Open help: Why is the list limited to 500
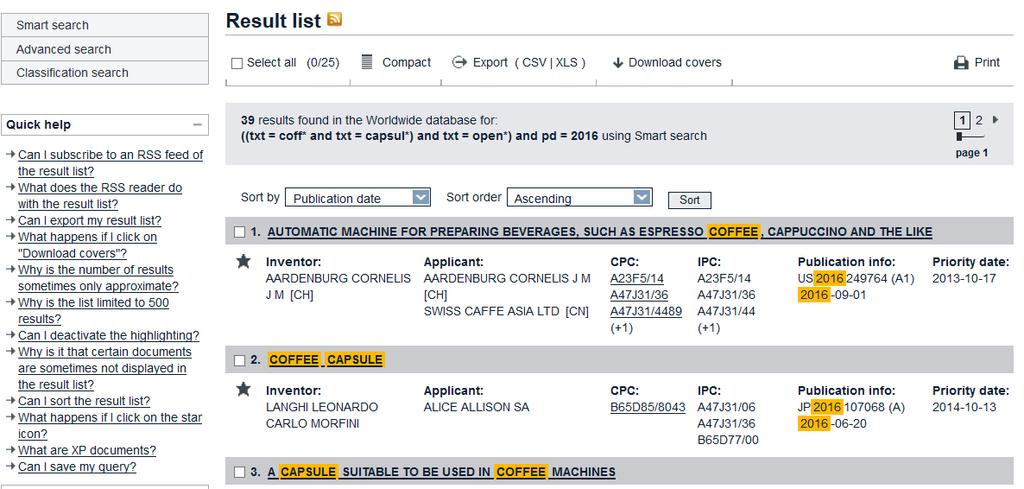The height and width of the screenshot is (489, 1024). pyautogui.click(x=93, y=311)
